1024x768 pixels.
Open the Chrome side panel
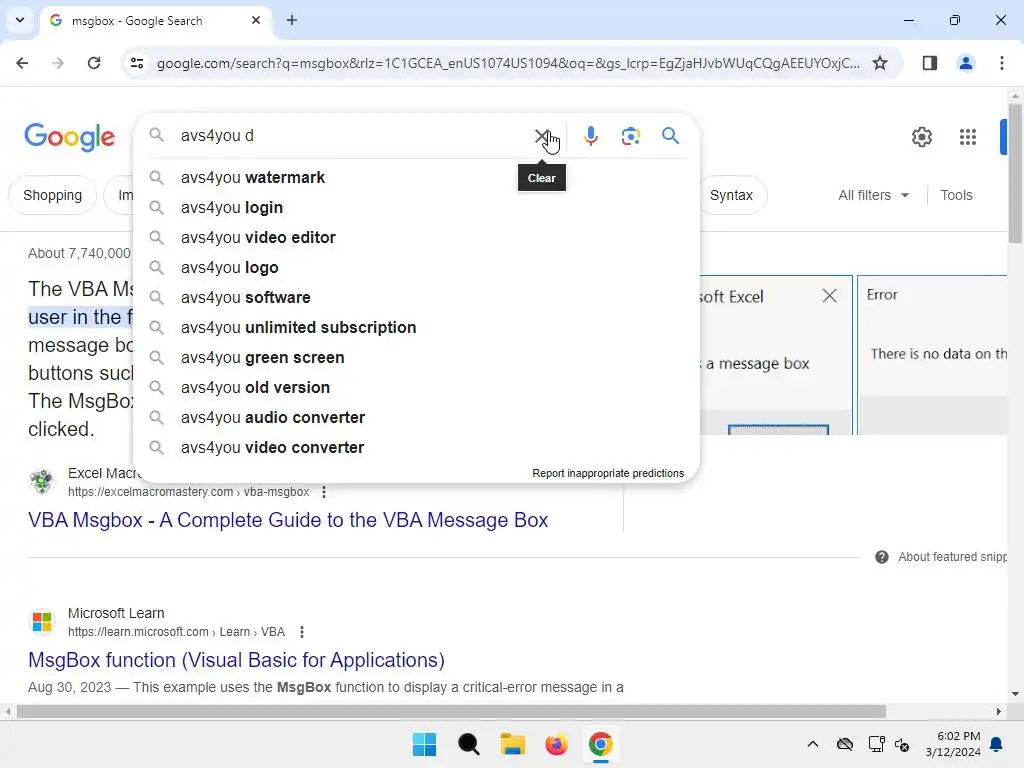coord(930,63)
